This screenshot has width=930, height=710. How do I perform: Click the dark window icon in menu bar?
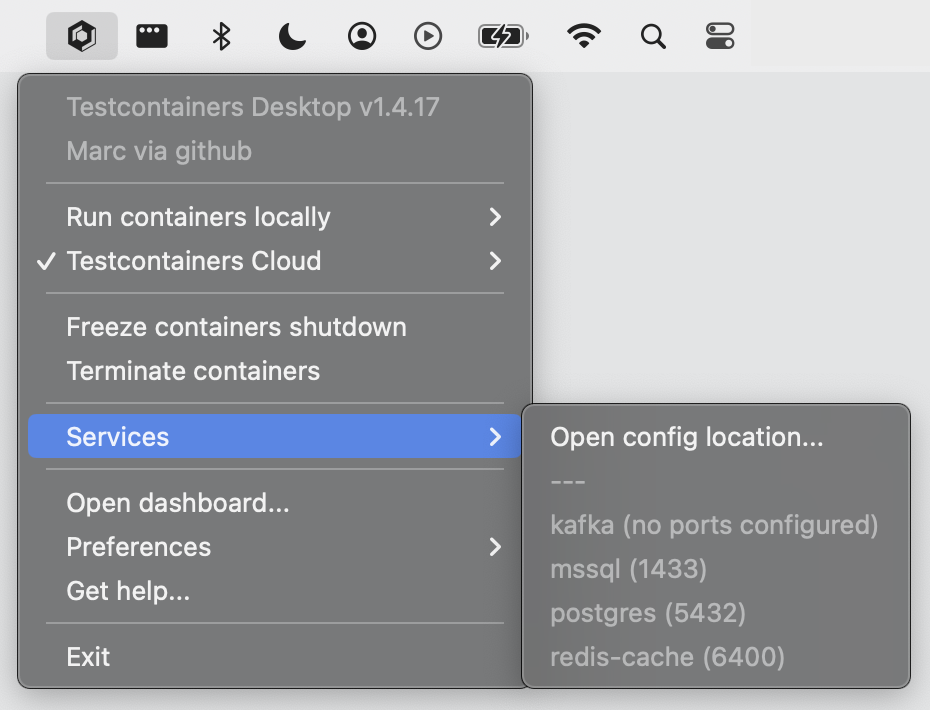(x=152, y=37)
